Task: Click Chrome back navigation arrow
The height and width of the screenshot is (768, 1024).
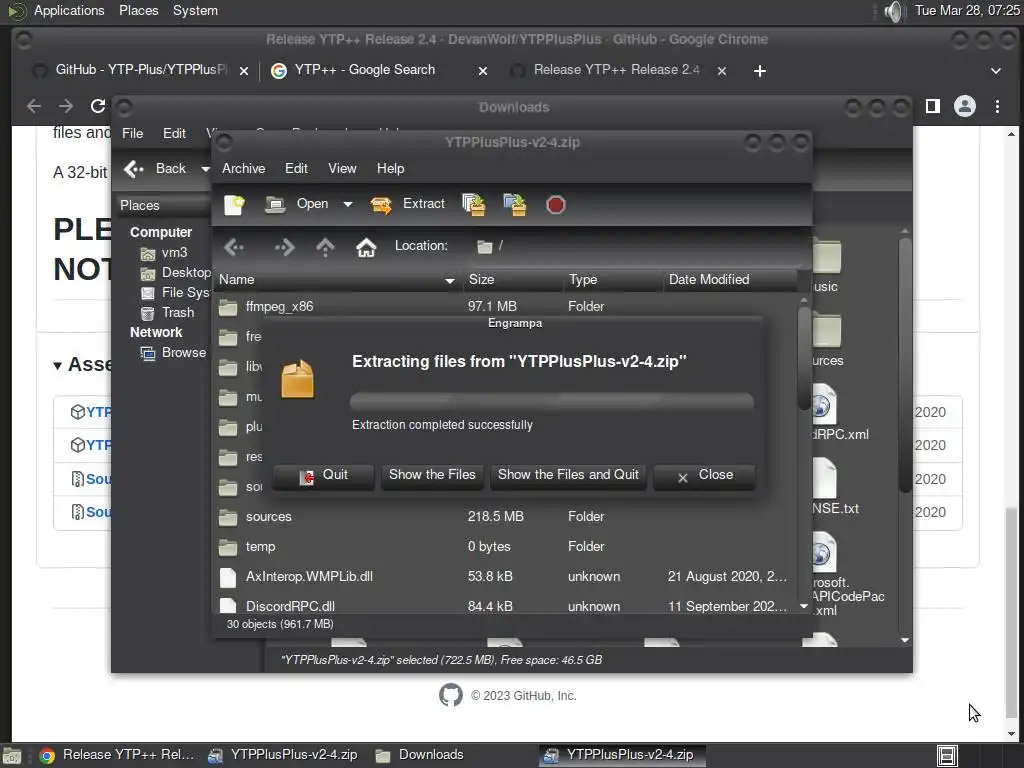Action: (x=34, y=106)
